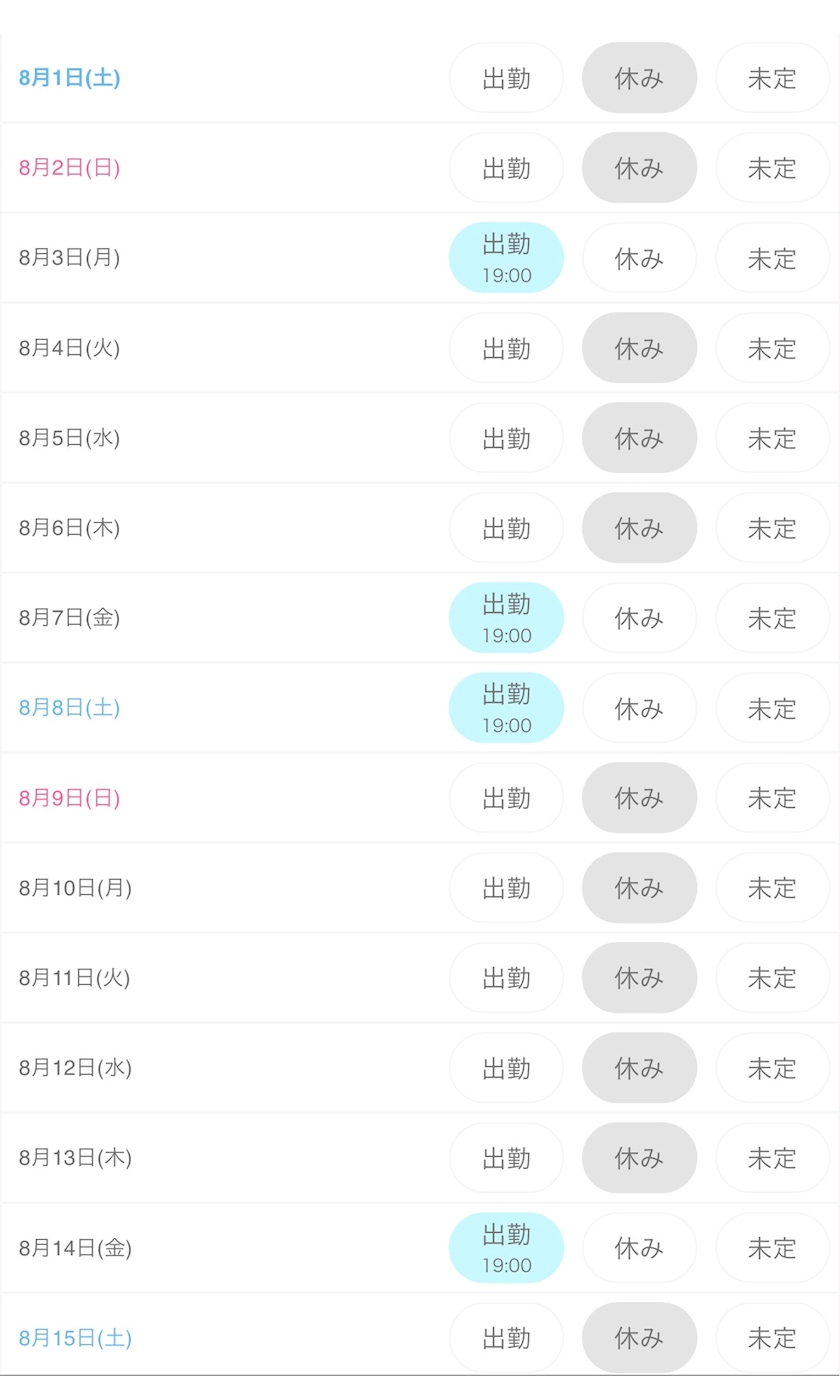Mark August 12 as 未定

tap(772, 1068)
